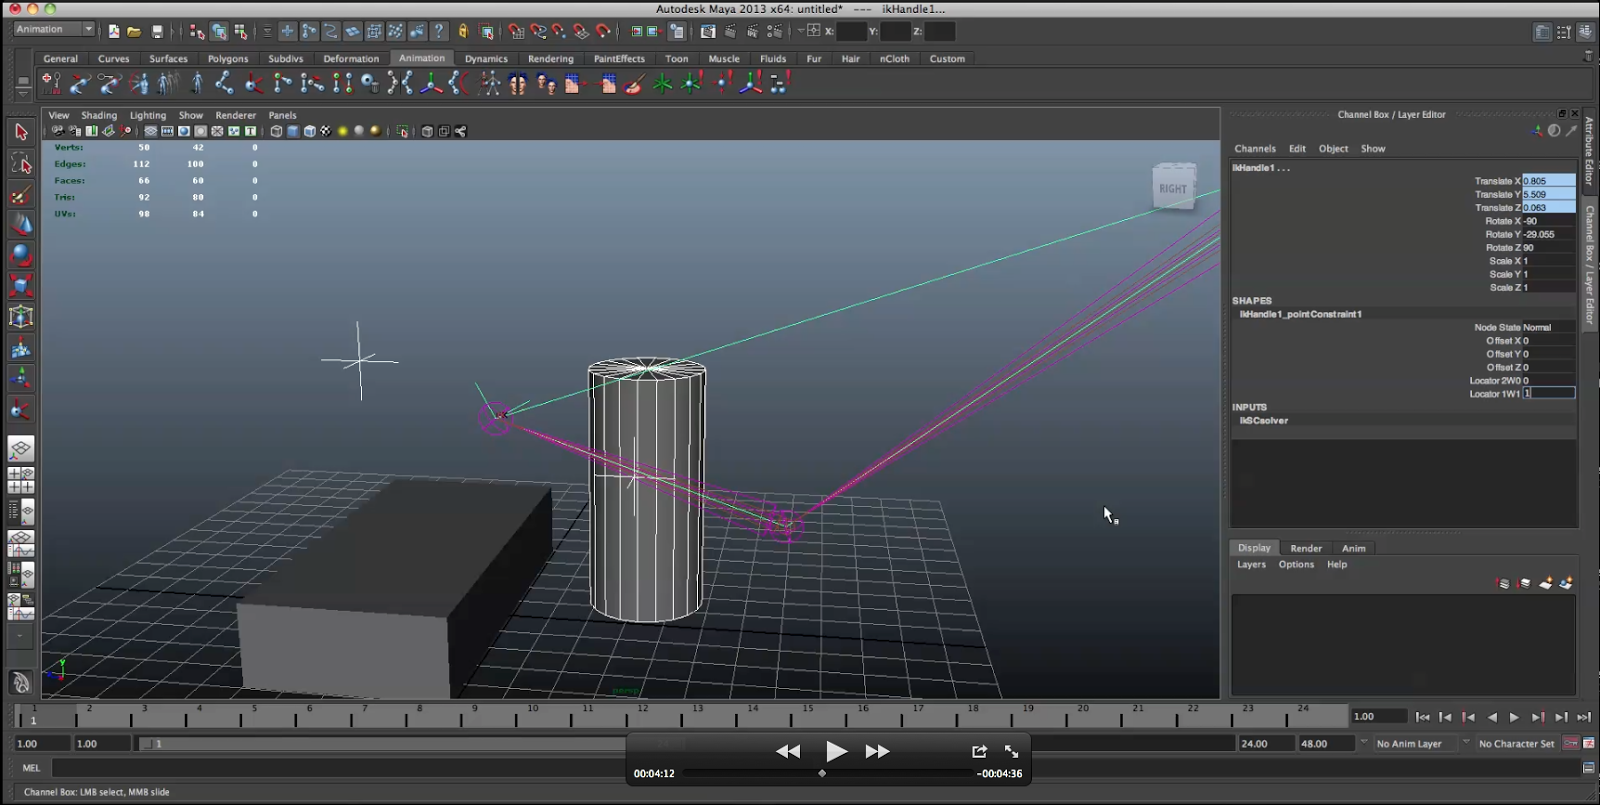This screenshot has width=1600, height=805.
Task: Click the Set Key shelf icon
Action: pyautogui.click(x=51, y=84)
